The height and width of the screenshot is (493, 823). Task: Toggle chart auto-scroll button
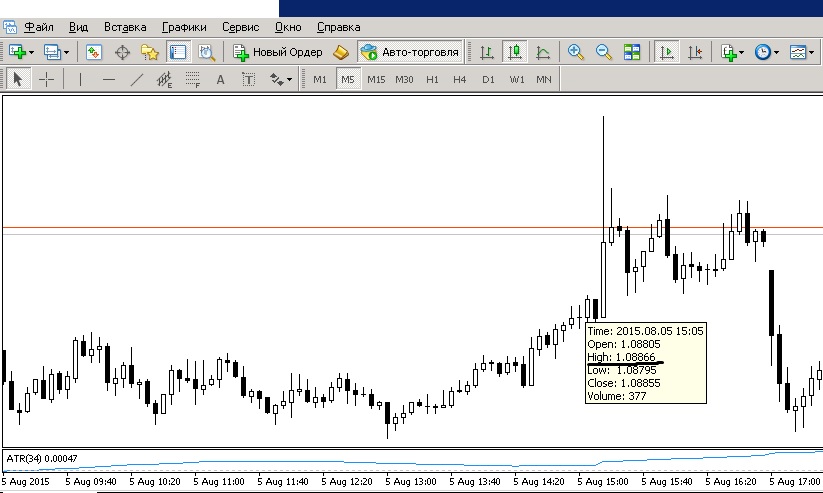(667, 52)
